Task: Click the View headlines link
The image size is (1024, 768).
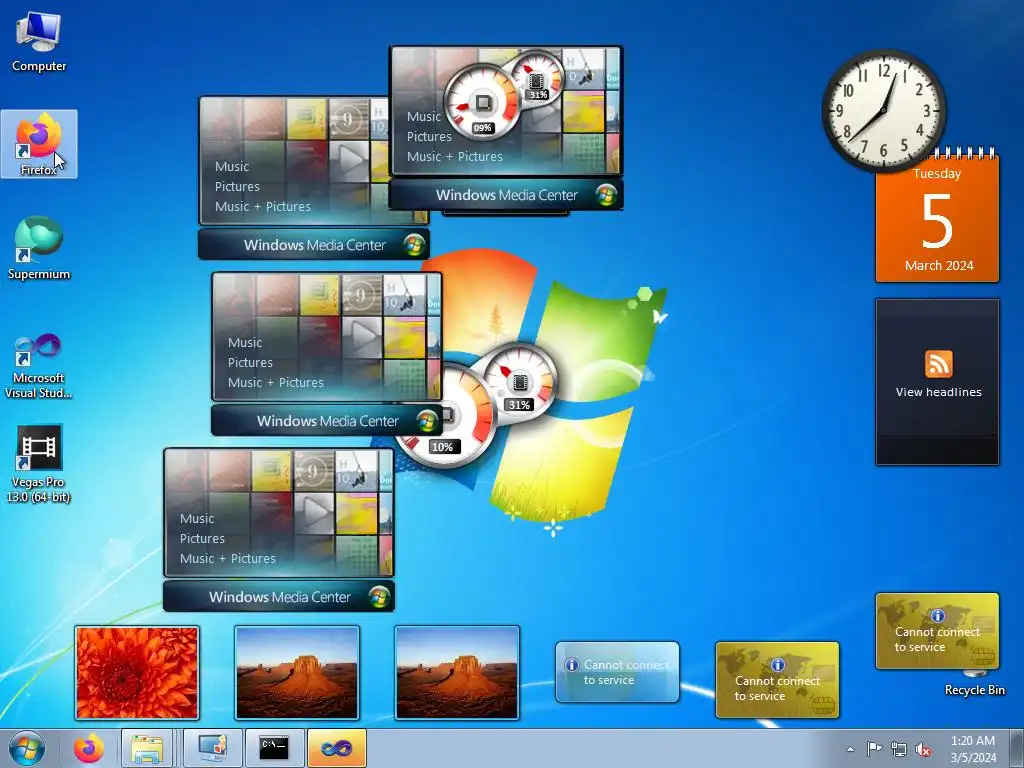Action: click(938, 392)
